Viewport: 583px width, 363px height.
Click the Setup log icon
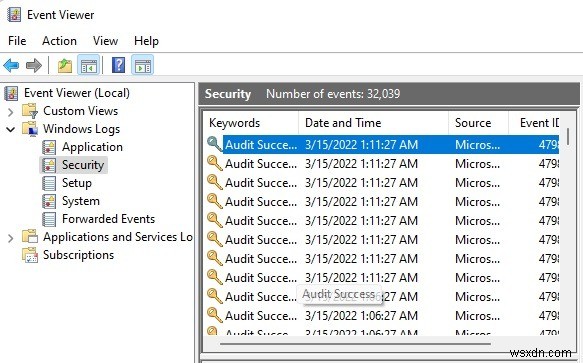click(x=49, y=183)
